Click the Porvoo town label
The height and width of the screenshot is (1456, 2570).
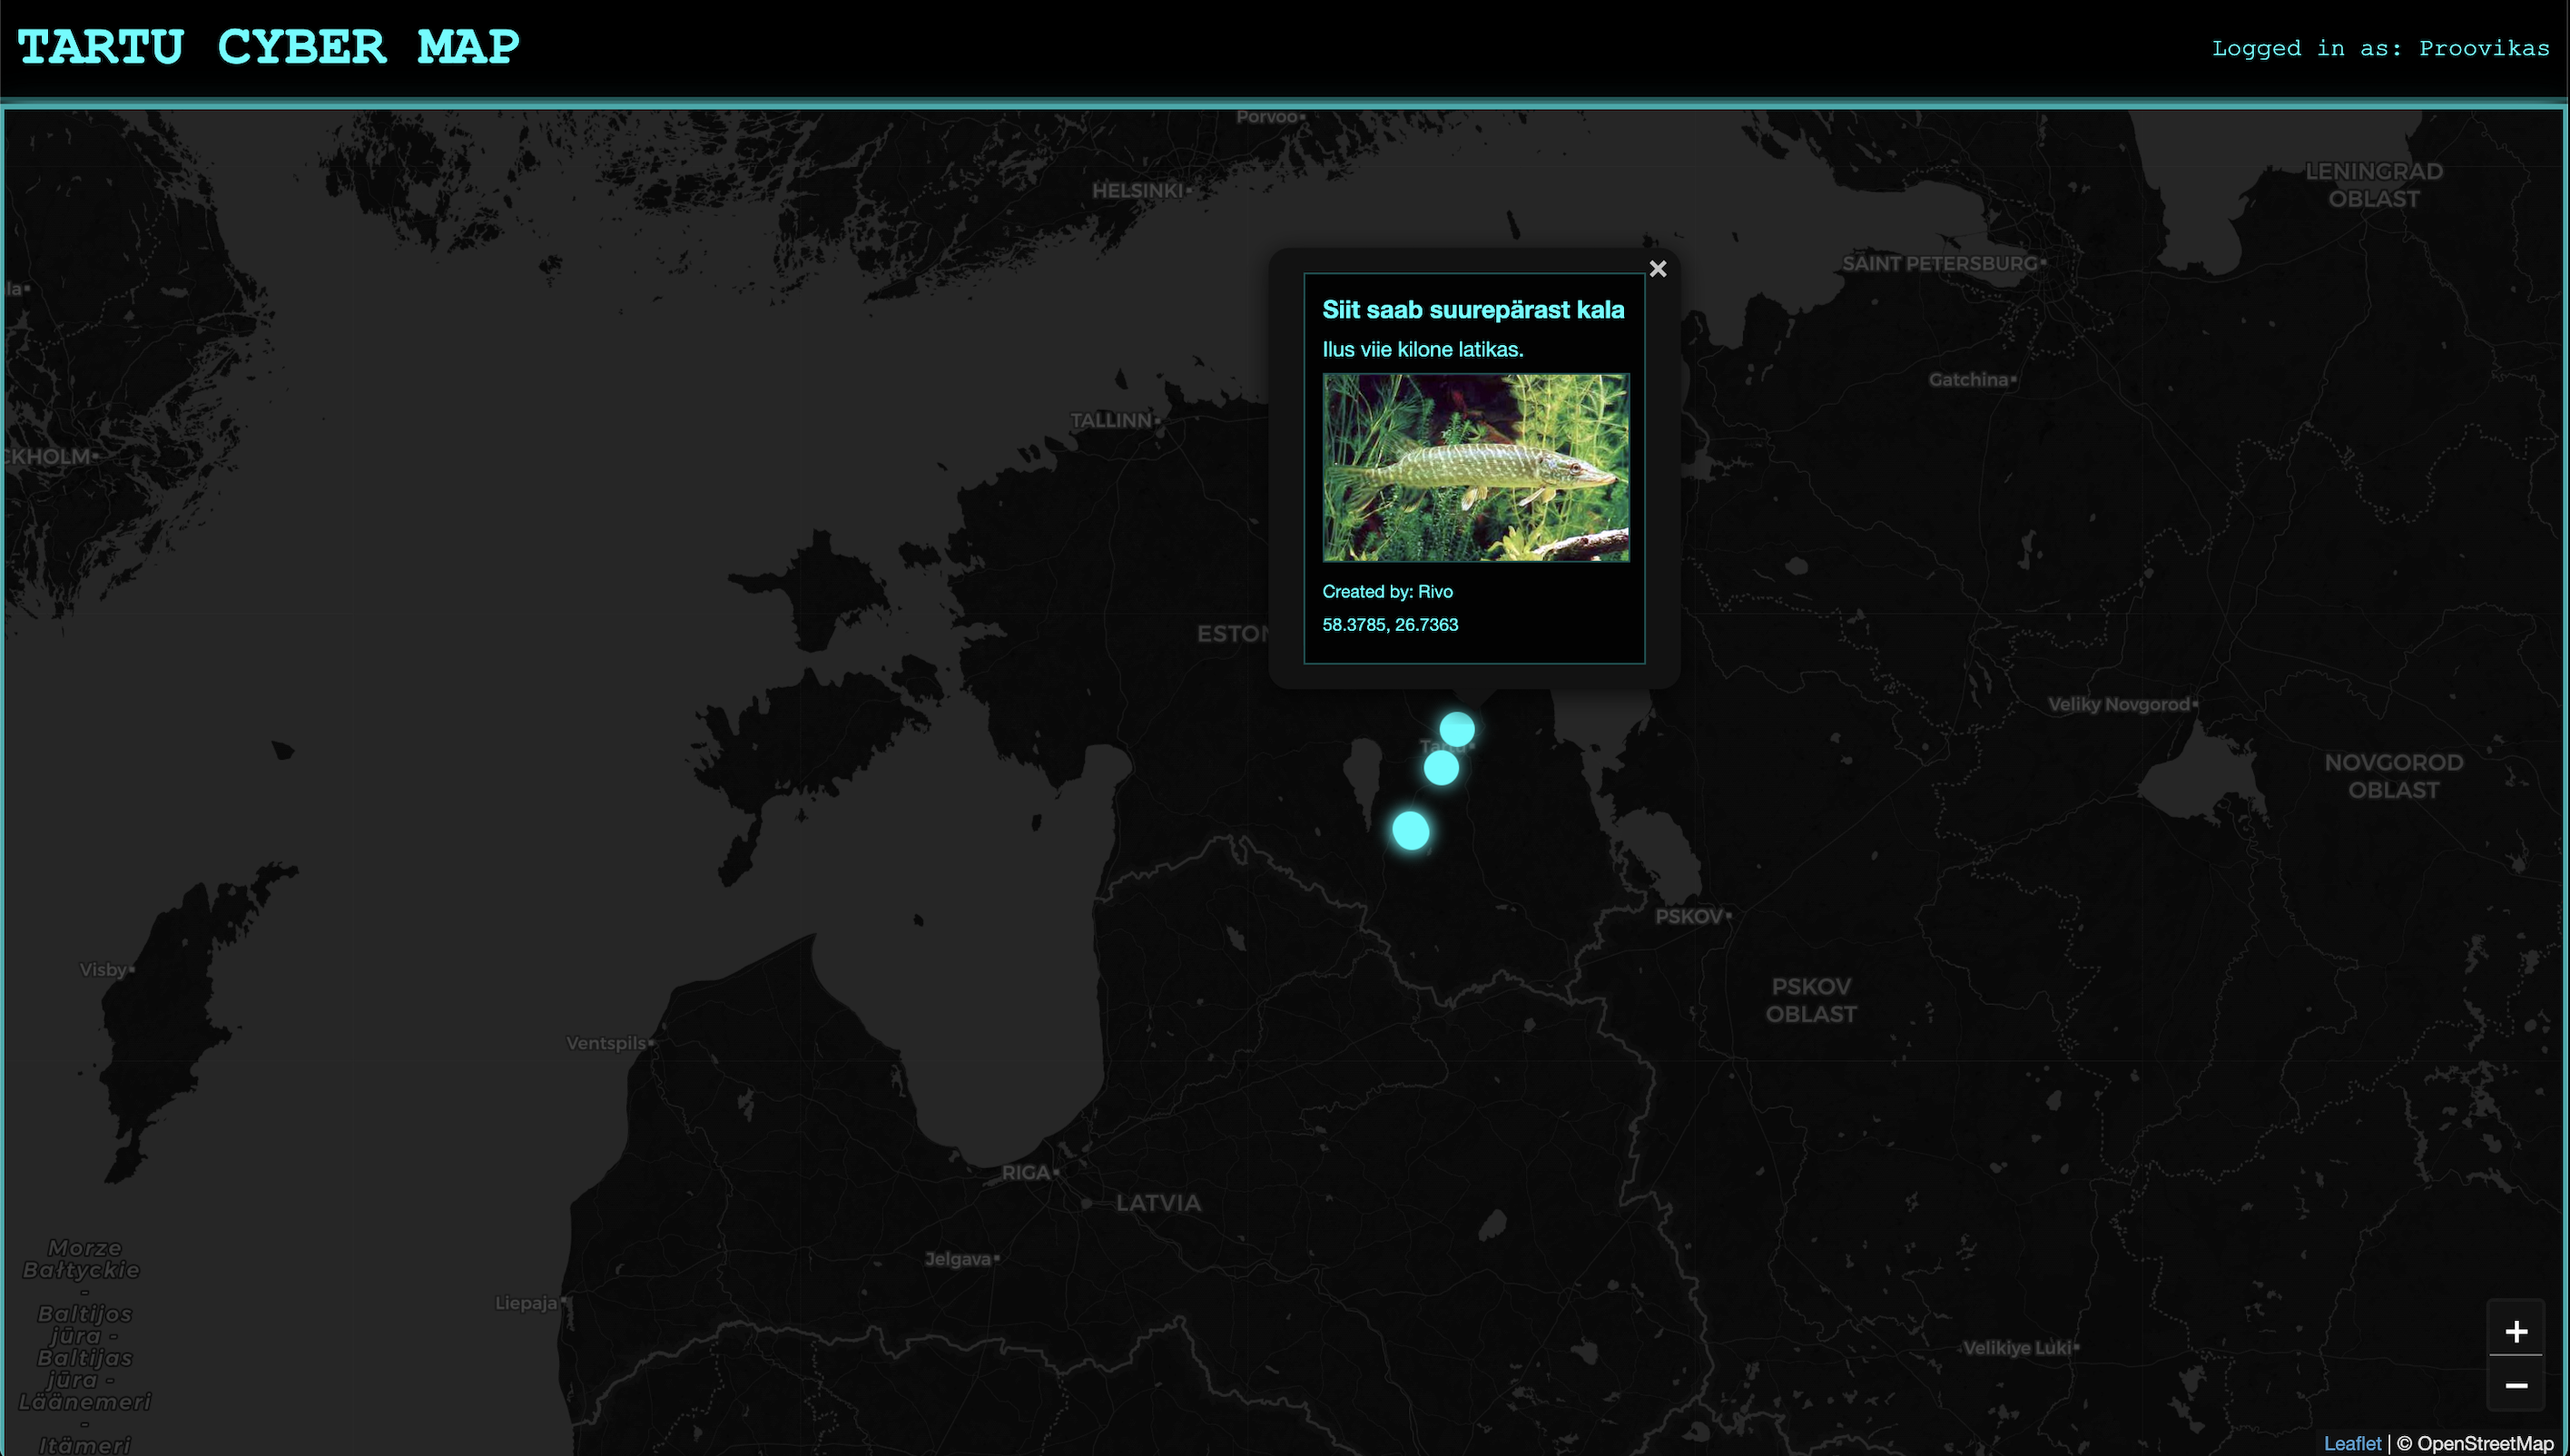(x=1266, y=117)
